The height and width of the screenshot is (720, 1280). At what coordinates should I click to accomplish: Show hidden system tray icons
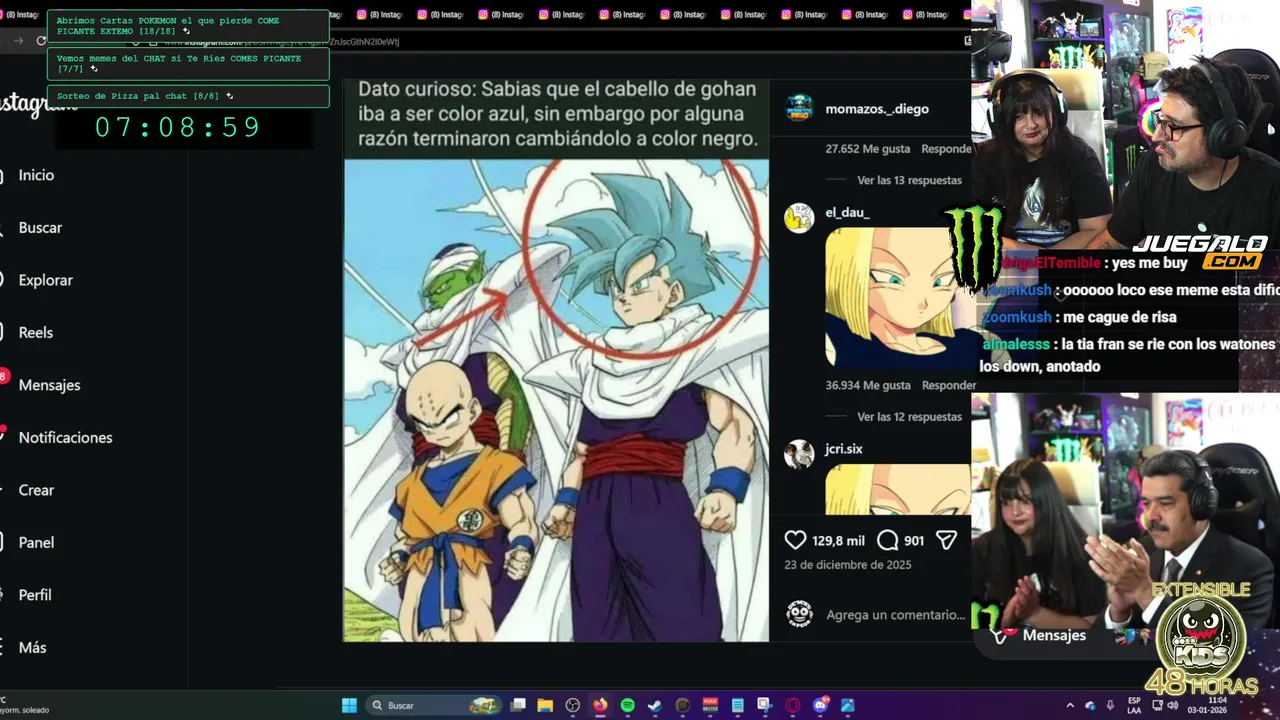tap(1070, 705)
